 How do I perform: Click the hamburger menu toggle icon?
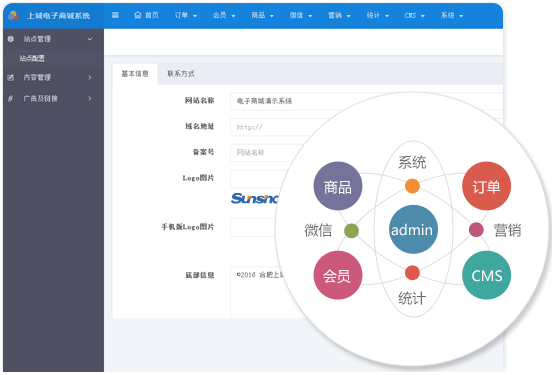[x=115, y=15]
